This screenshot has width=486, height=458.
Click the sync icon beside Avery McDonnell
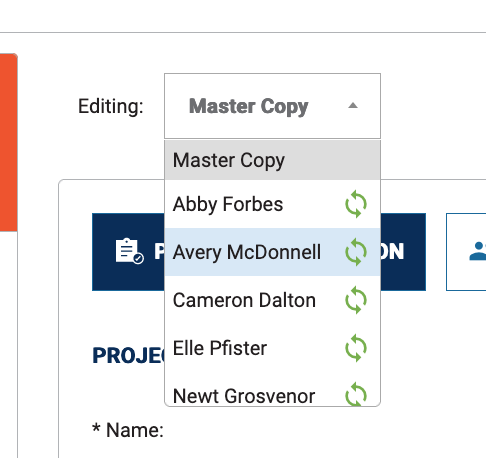[x=356, y=252]
